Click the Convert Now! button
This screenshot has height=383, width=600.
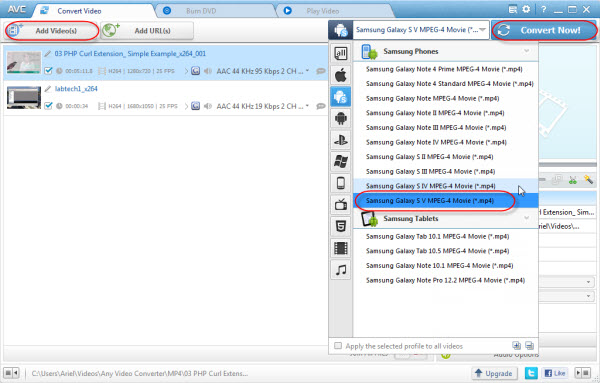tap(544, 30)
